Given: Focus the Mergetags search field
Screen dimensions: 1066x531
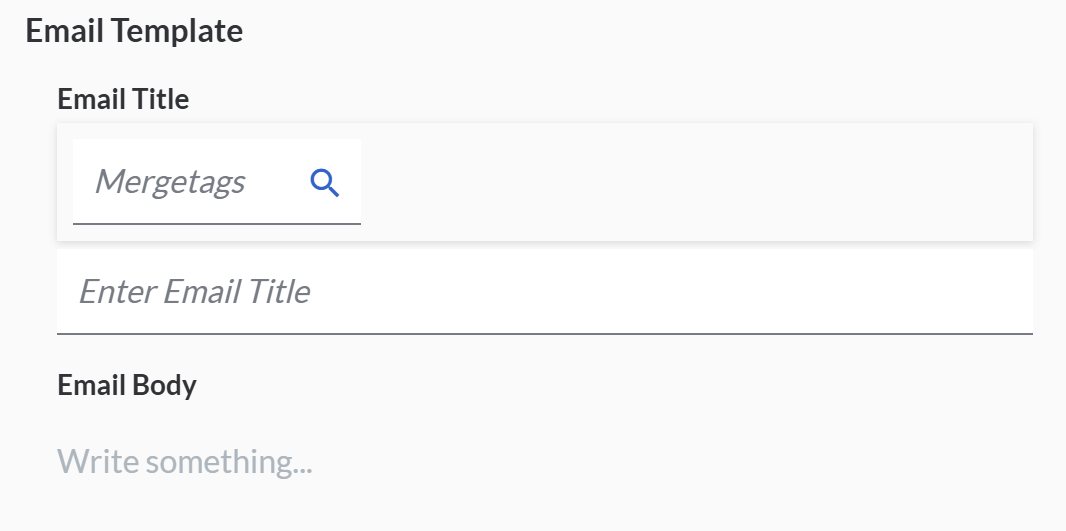Looking at the screenshot, I should [190, 182].
